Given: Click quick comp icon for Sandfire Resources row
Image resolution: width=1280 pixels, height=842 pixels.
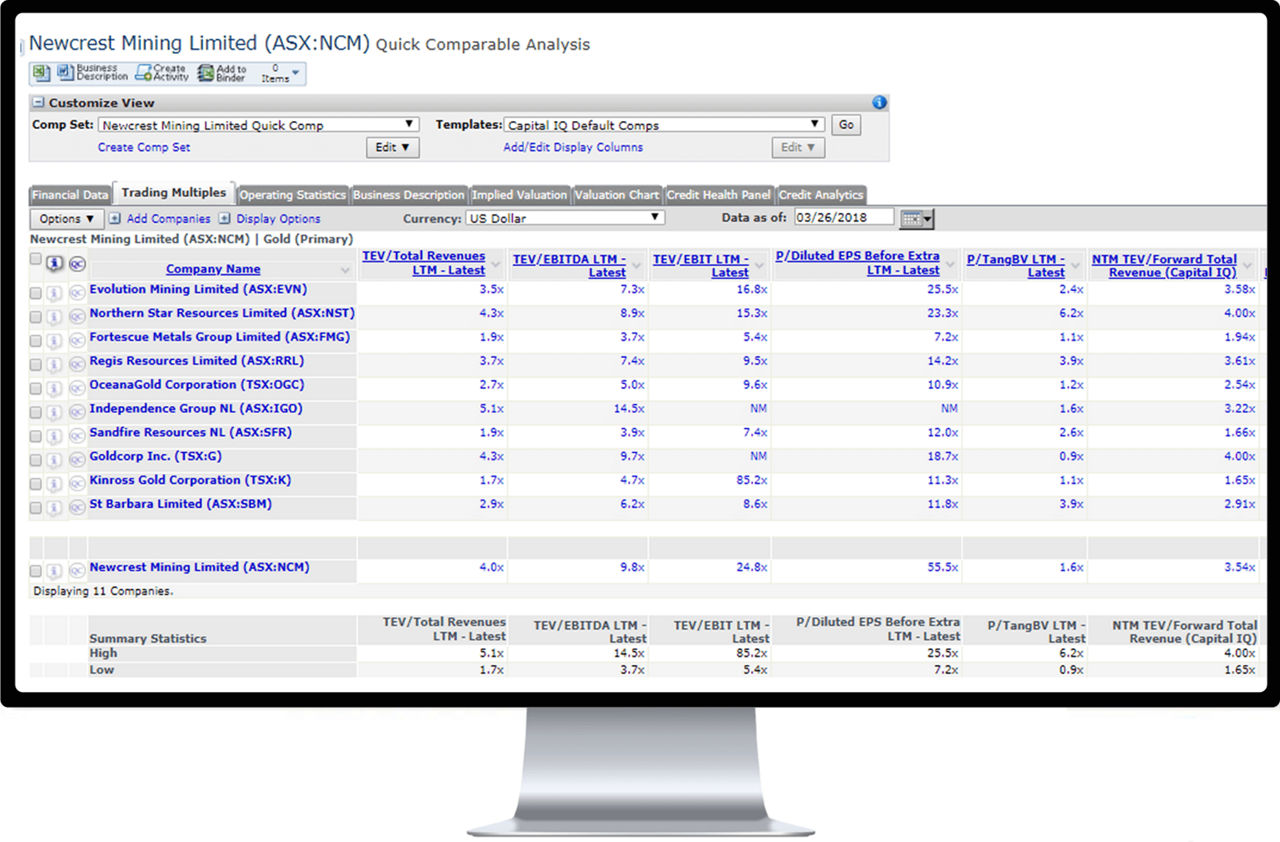Looking at the screenshot, I should [x=77, y=437].
